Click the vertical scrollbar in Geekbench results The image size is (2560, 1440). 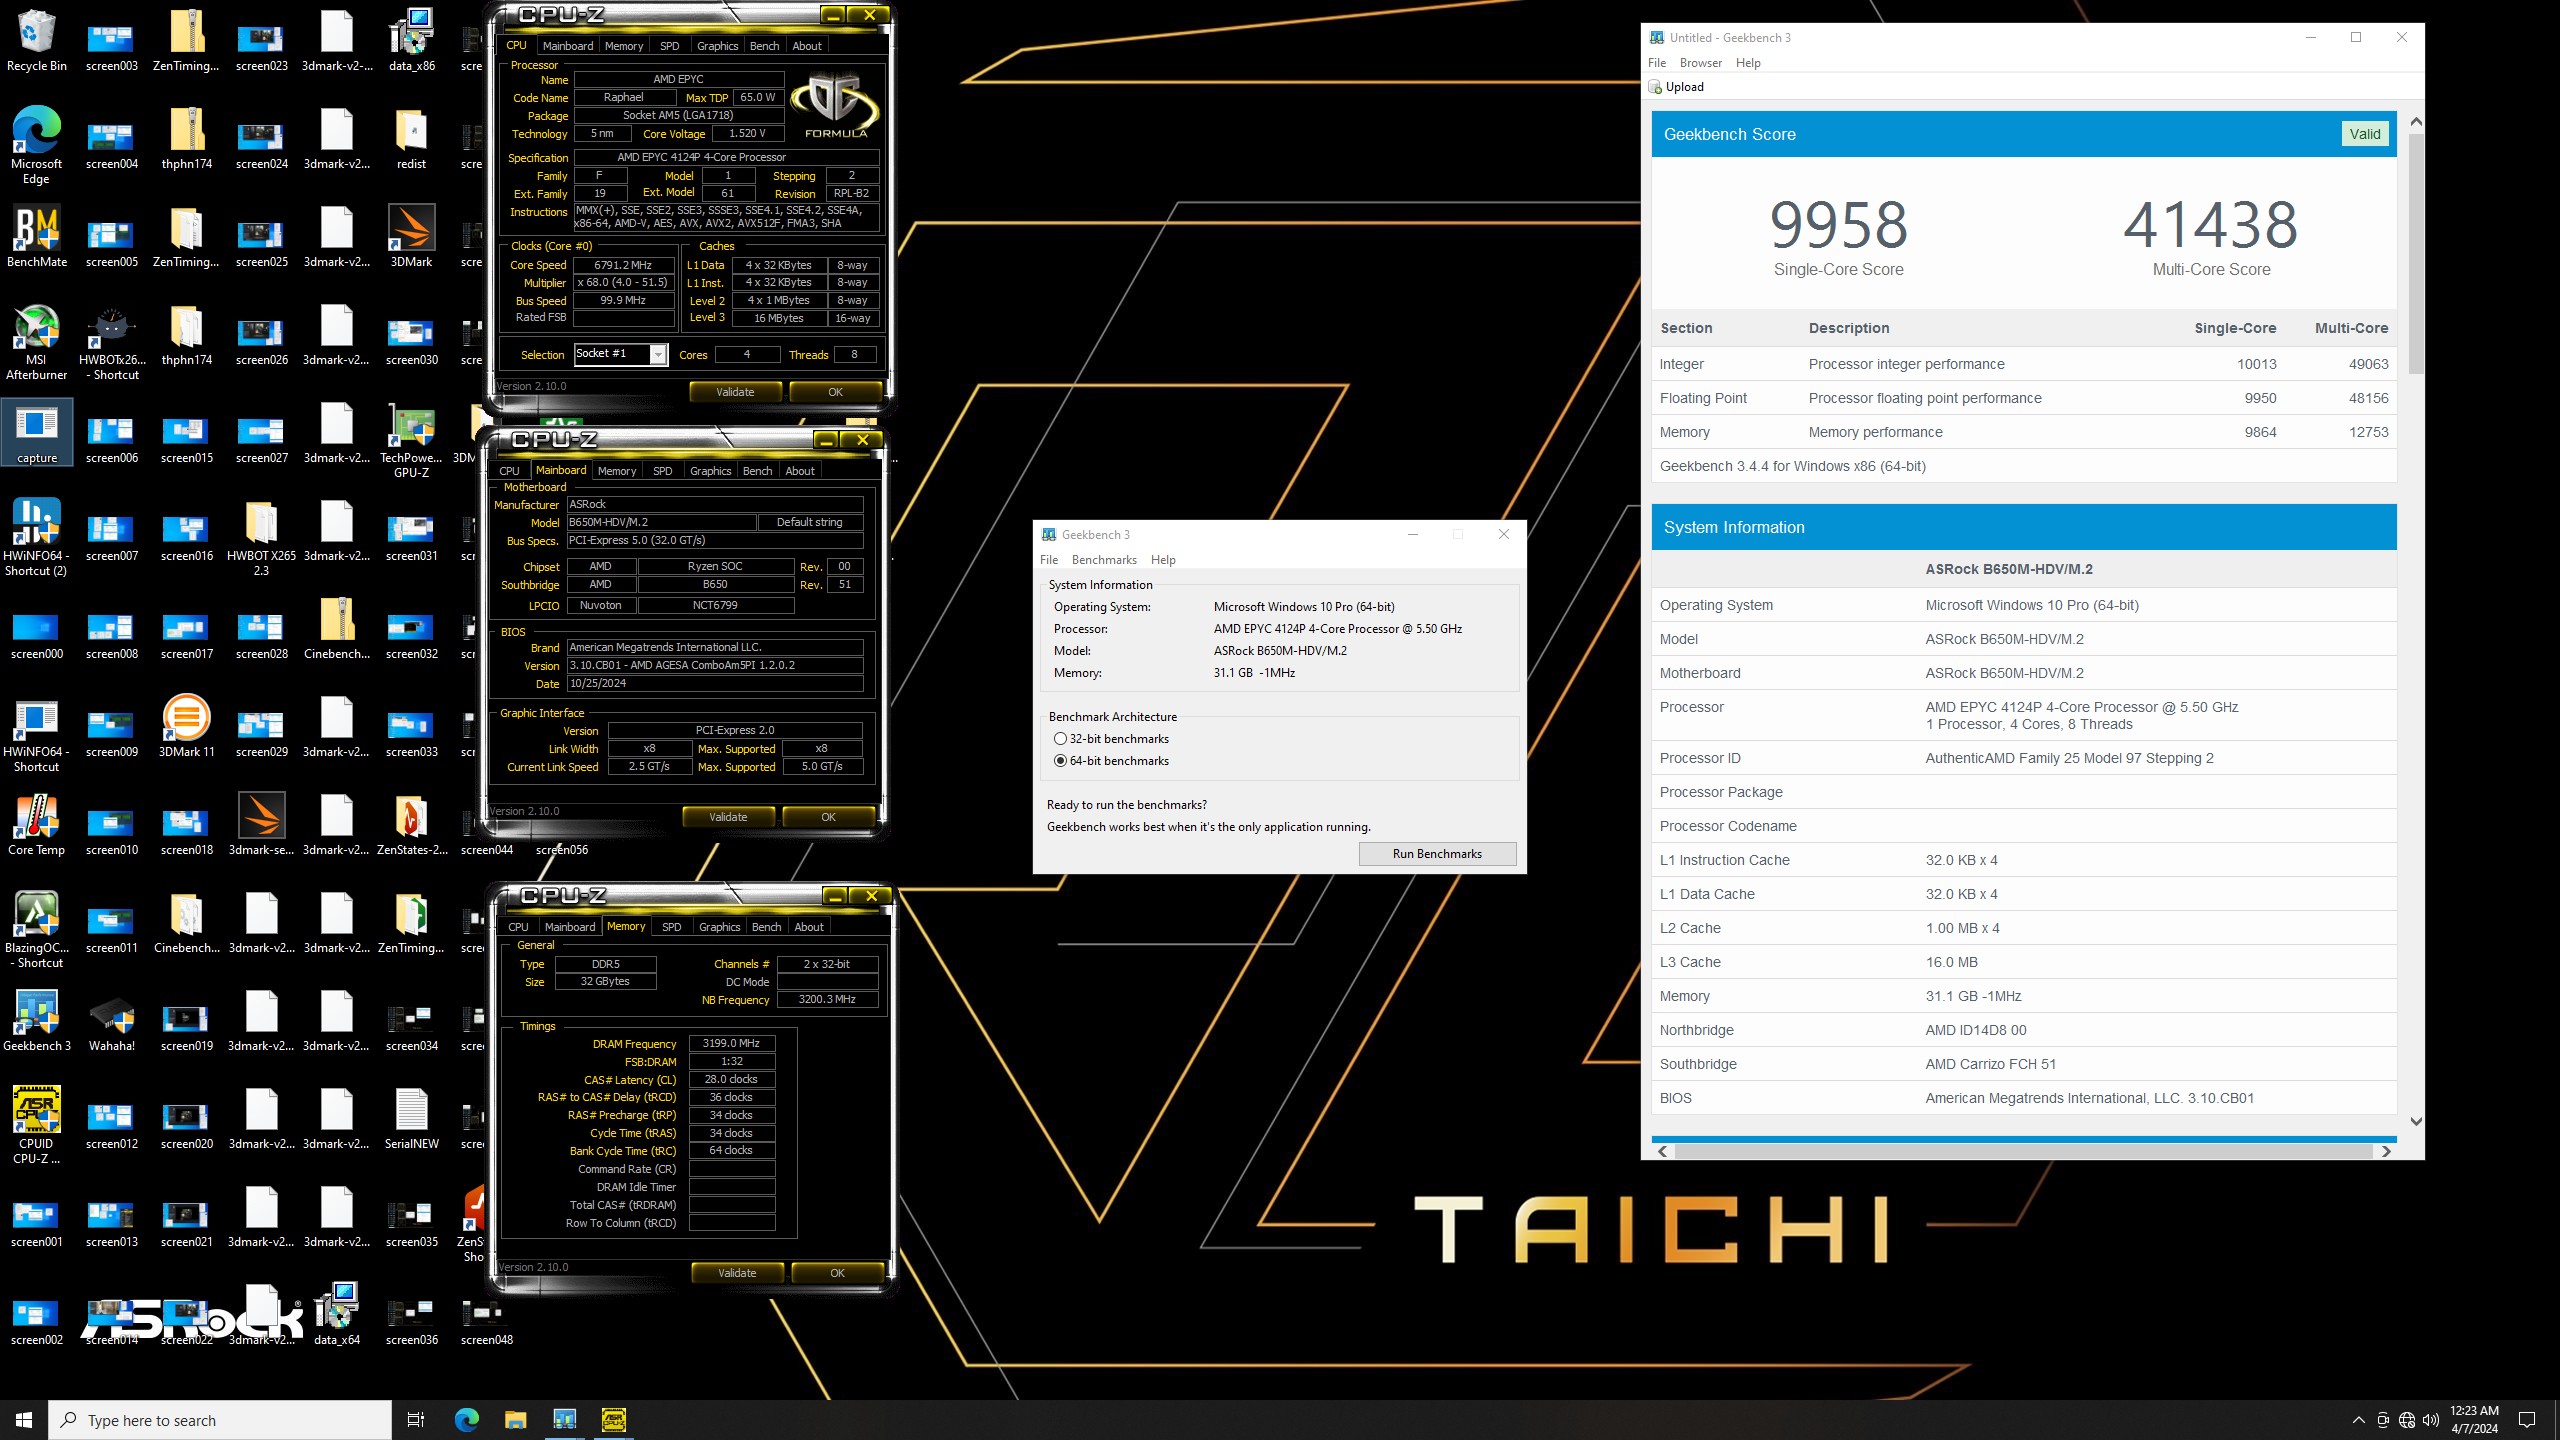[2416, 253]
